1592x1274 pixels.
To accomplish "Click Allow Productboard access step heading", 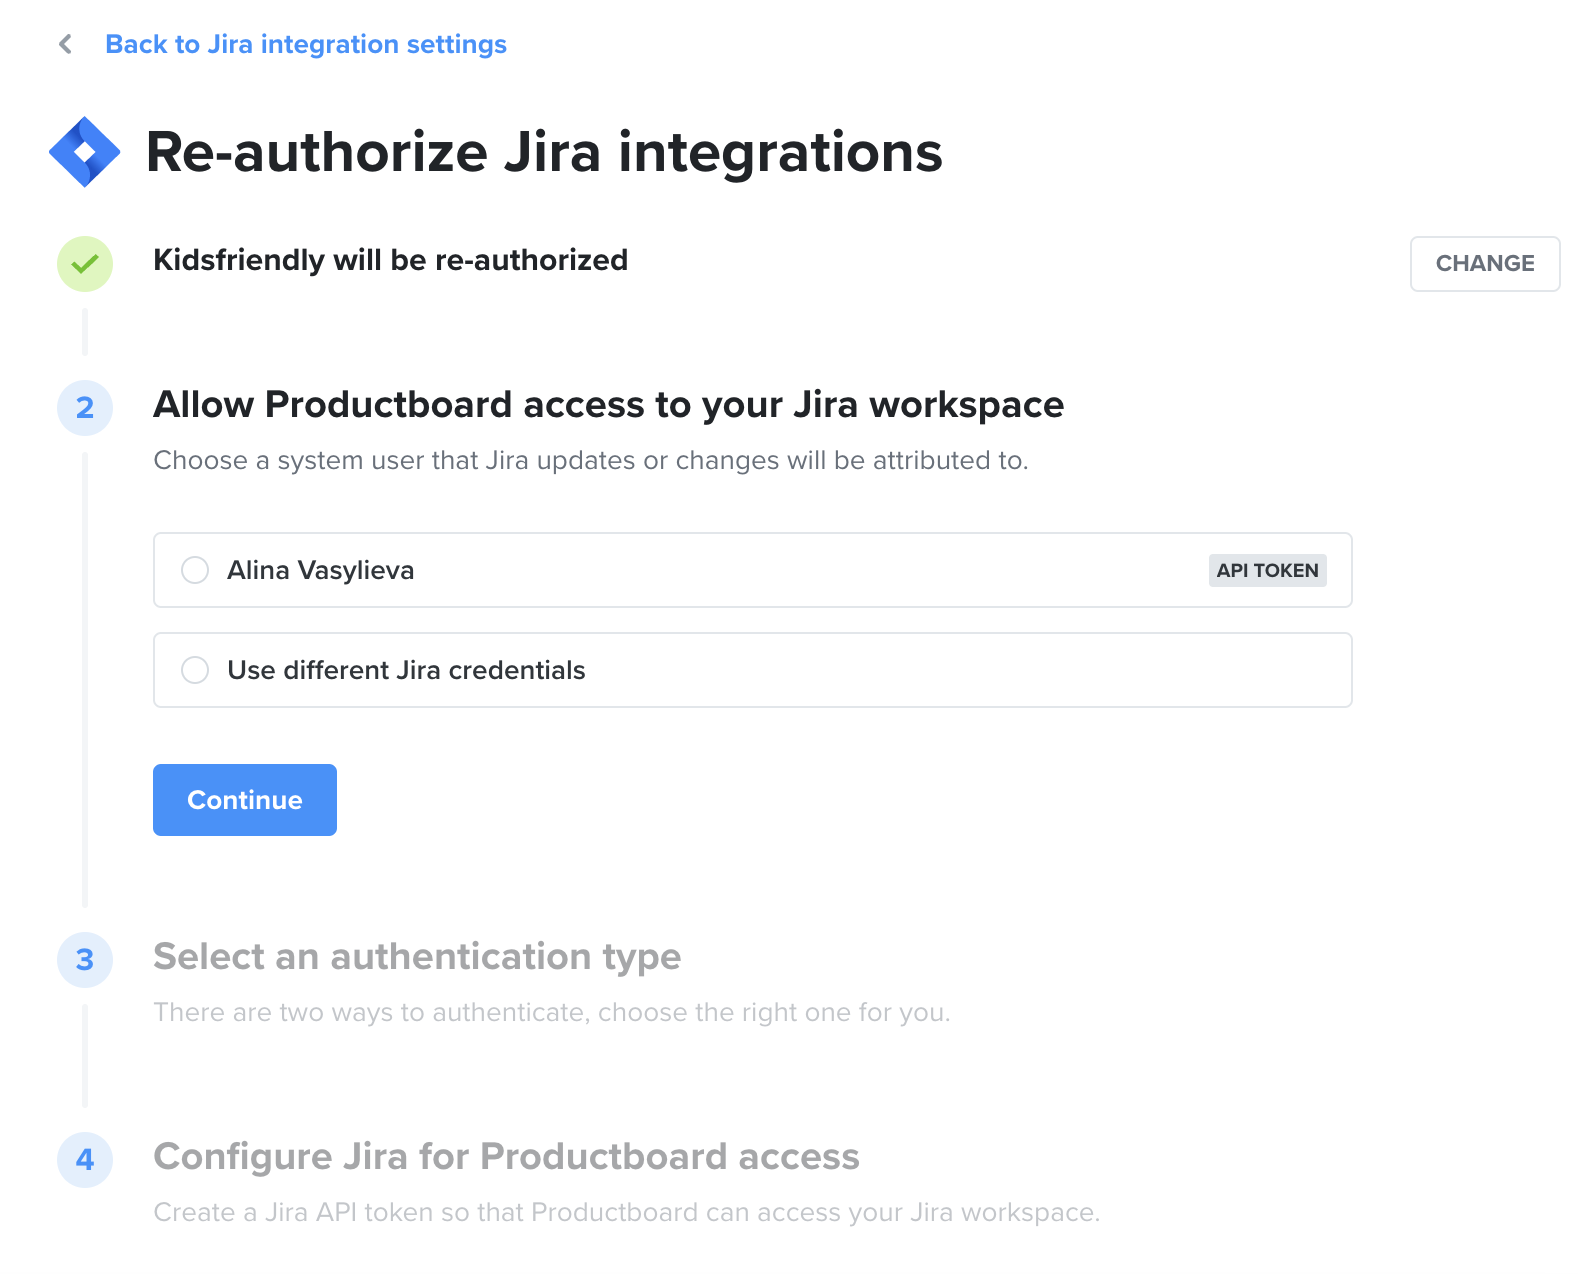I will coord(608,405).
